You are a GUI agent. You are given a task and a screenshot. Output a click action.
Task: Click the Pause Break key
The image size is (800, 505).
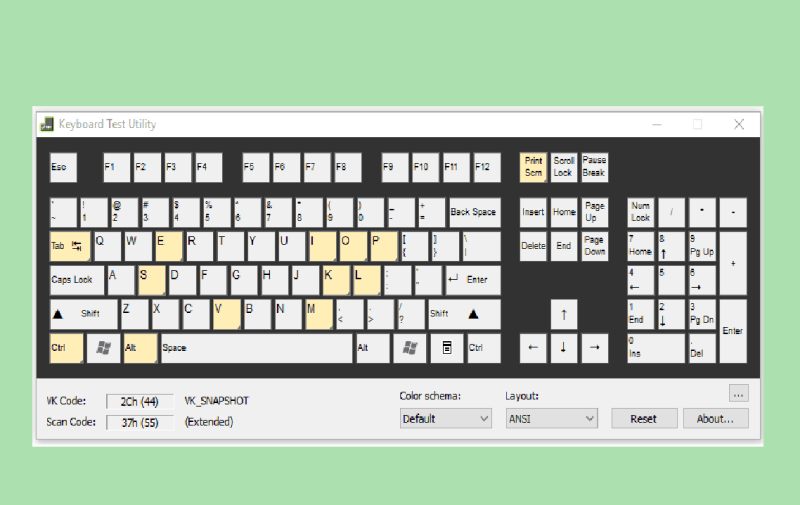pos(595,167)
